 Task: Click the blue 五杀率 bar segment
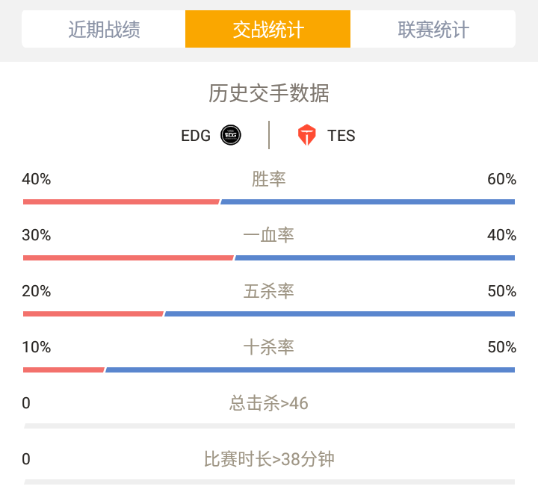[x=340, y=314]
